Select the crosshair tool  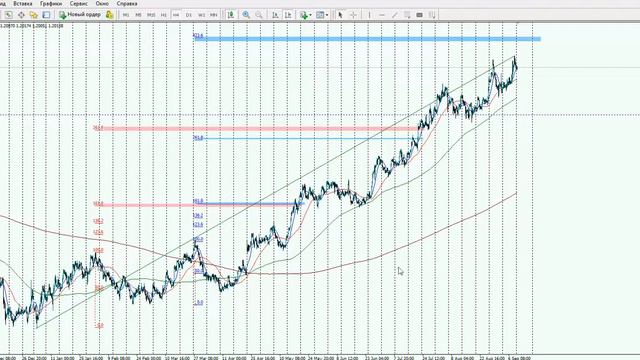tap(353, 15)
